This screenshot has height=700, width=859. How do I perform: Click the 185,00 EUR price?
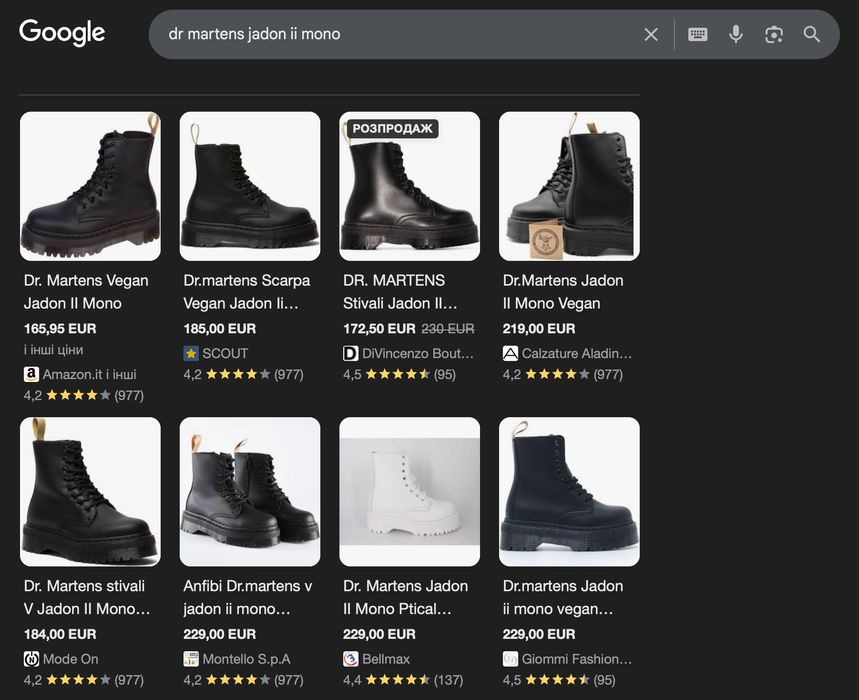point(220,329)
